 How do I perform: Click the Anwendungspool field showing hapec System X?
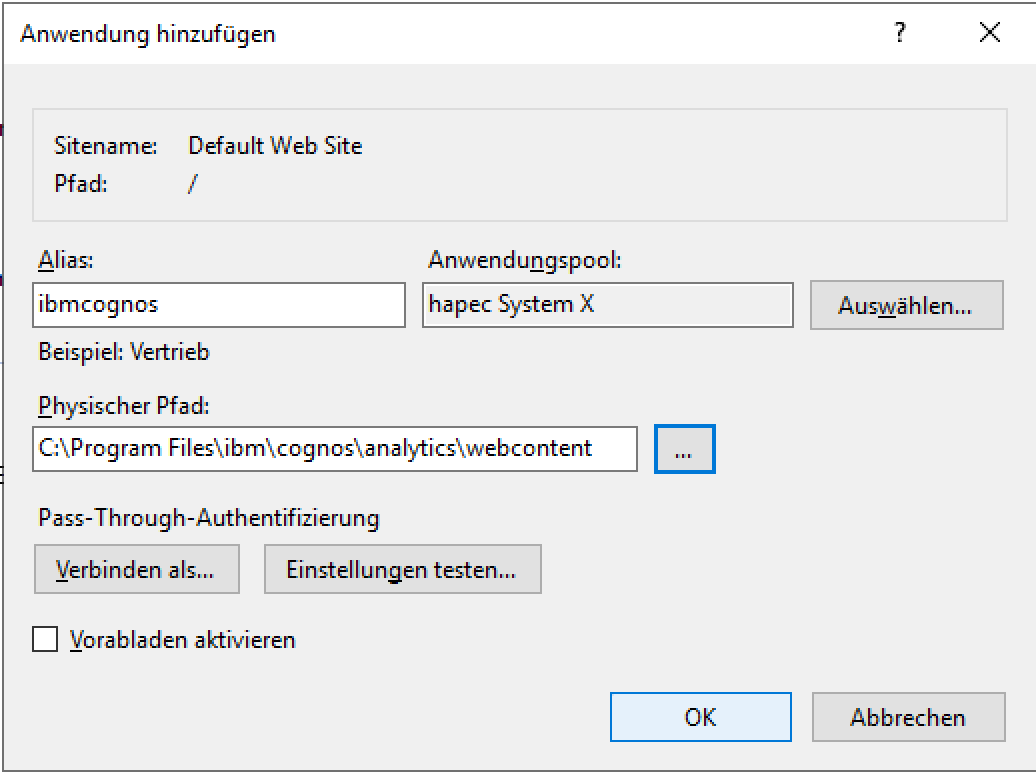coord(607,305)
